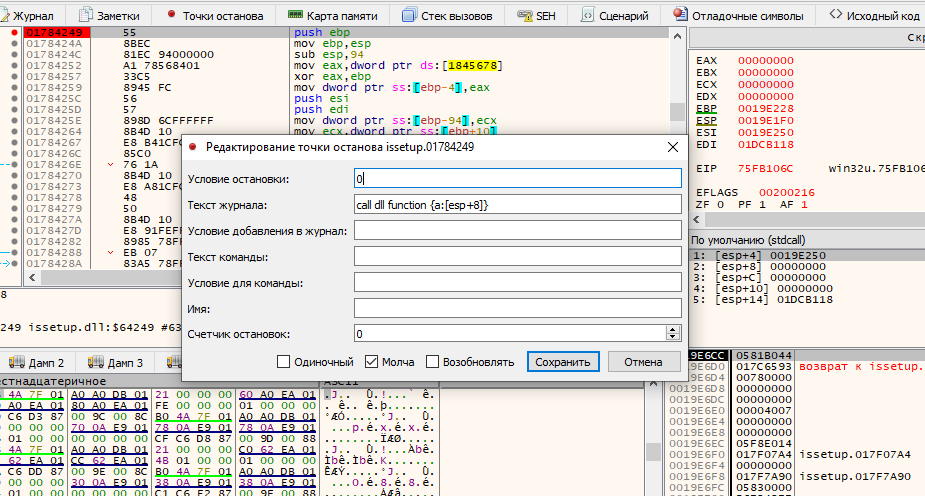The height and width of the screenshot is (496, 925).
Task: Decrease Счетчик остановок with down arrow
Action: (672, 337)
